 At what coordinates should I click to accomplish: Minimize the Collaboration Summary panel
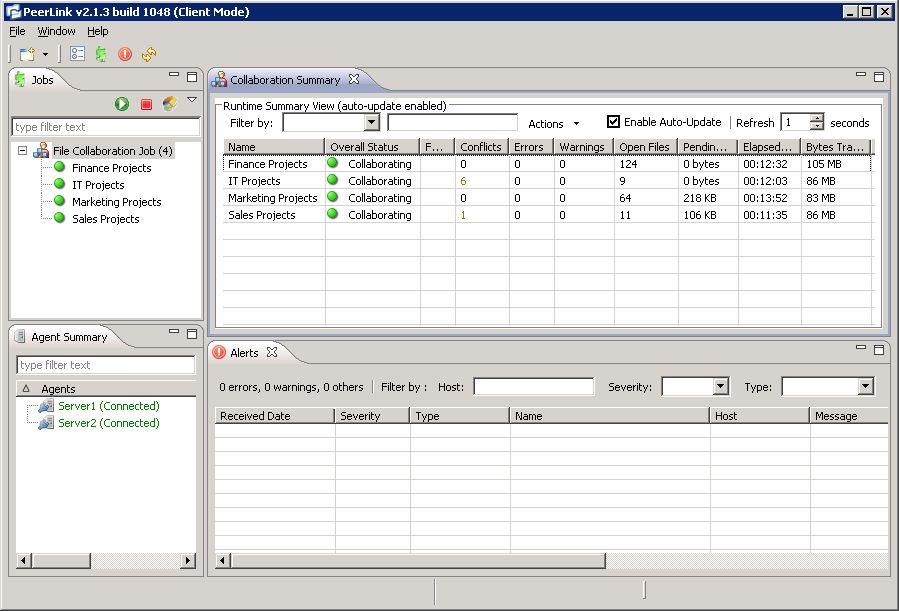[861, 75]
